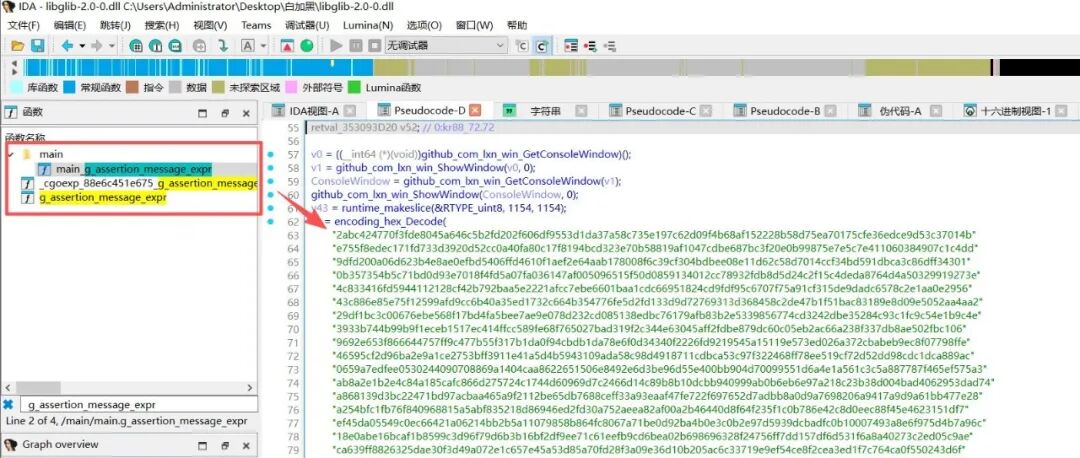1080x458 pixels.
Task: Open the 选项(O) menu
Action: click(424, 25)
